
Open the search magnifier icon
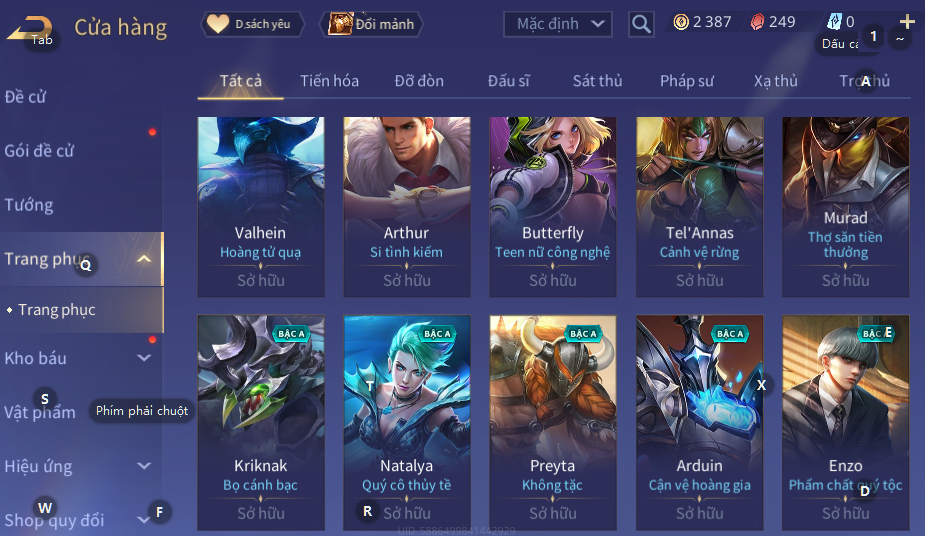click(641, 24)
